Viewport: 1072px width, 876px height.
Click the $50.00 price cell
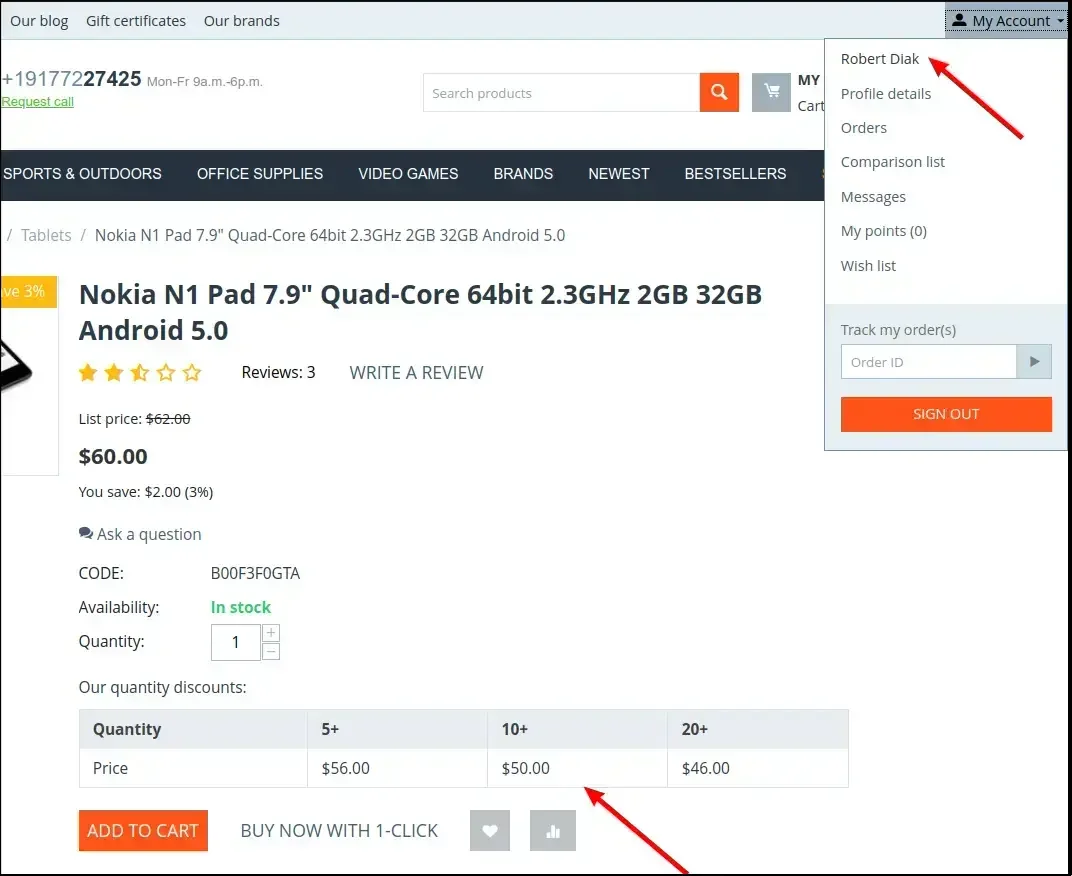[x=577, y=768]
